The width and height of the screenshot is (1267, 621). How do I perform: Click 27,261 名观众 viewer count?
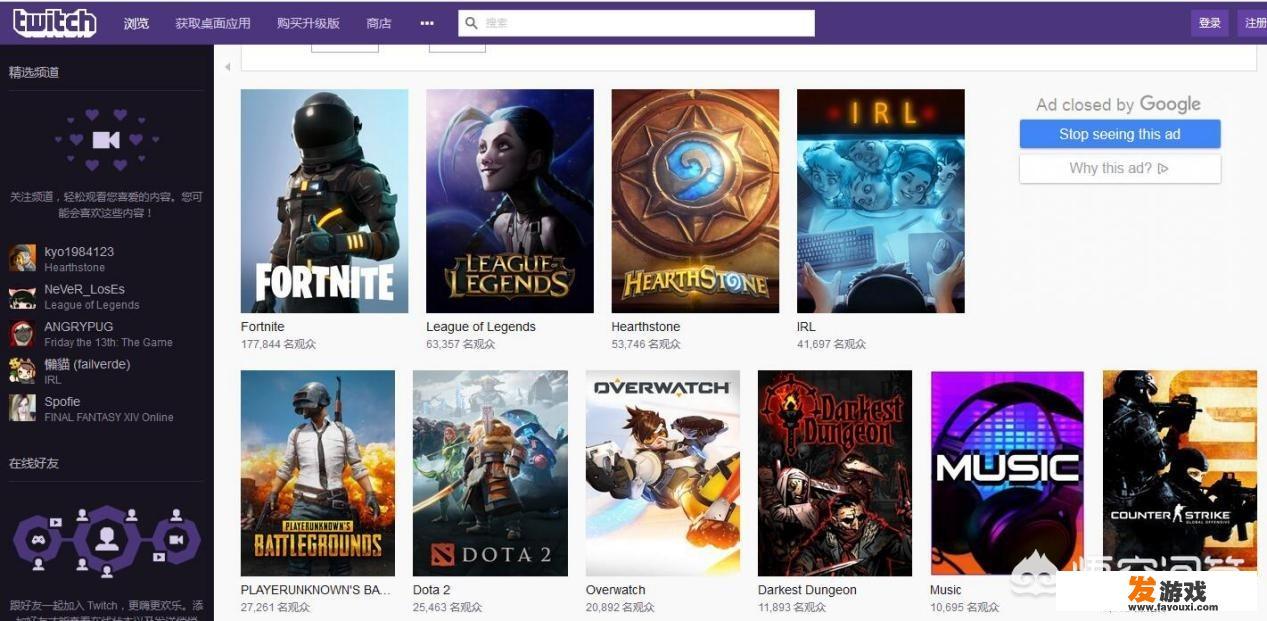point(275,607)
